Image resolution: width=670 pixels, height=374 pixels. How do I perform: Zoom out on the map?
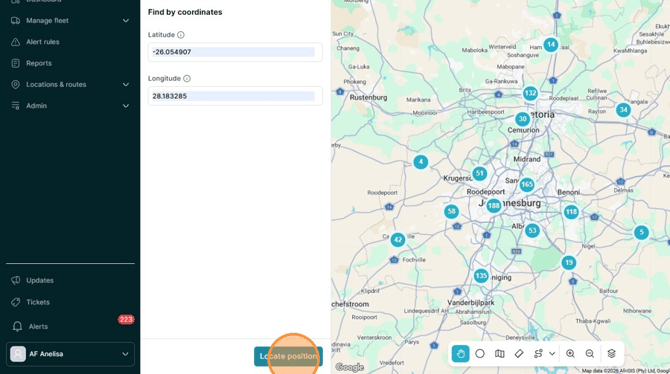(x=590, y=354)
